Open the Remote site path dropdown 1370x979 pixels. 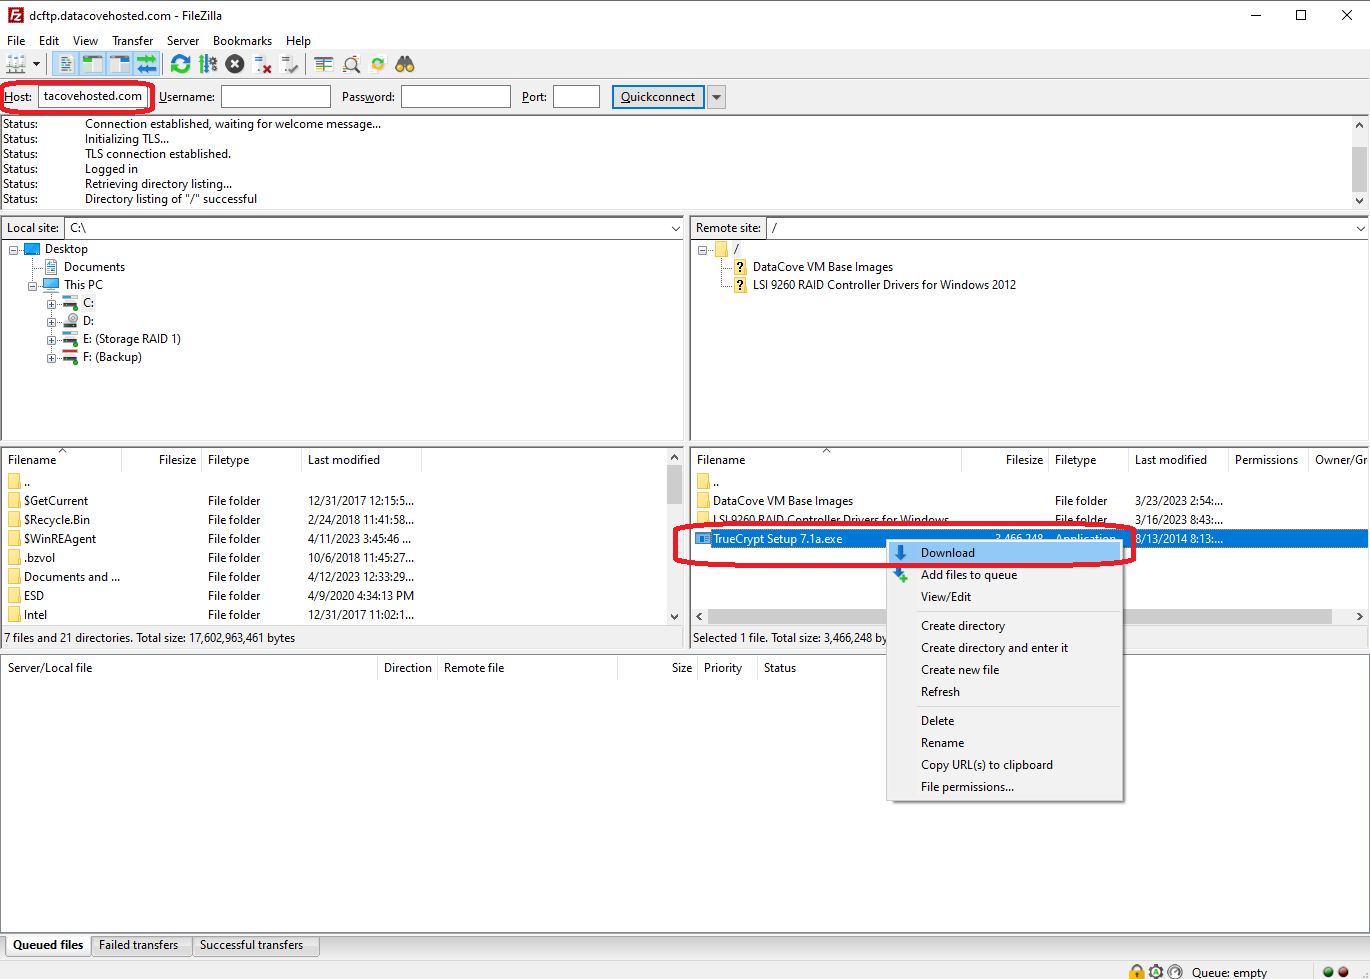coord(1360,228)
